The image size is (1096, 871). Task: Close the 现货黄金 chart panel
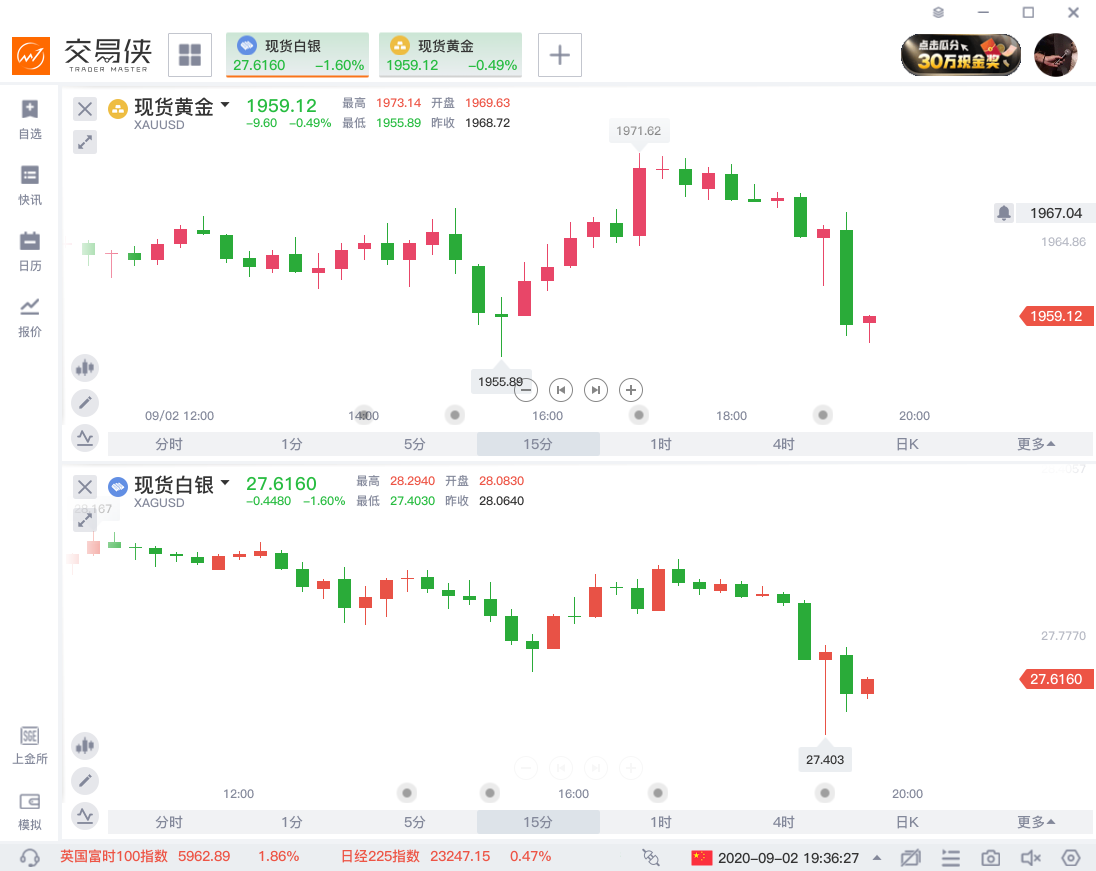point(85,109)
